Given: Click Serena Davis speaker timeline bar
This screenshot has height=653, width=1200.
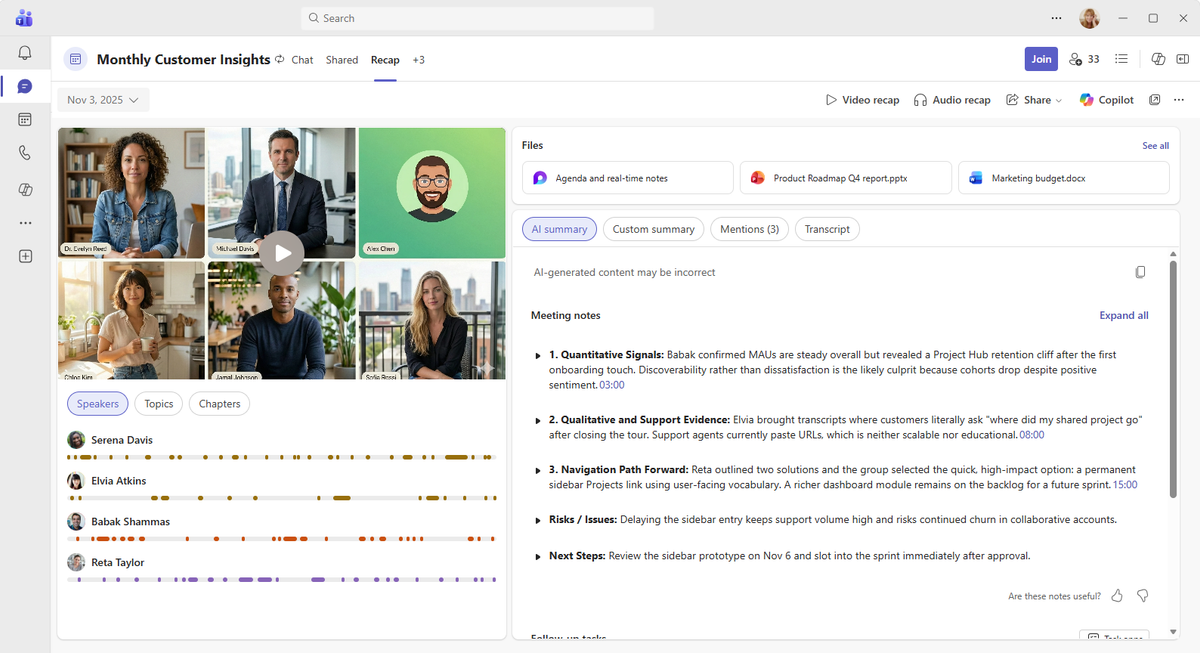Looking at the screenshot, I should tap(281, 457).
